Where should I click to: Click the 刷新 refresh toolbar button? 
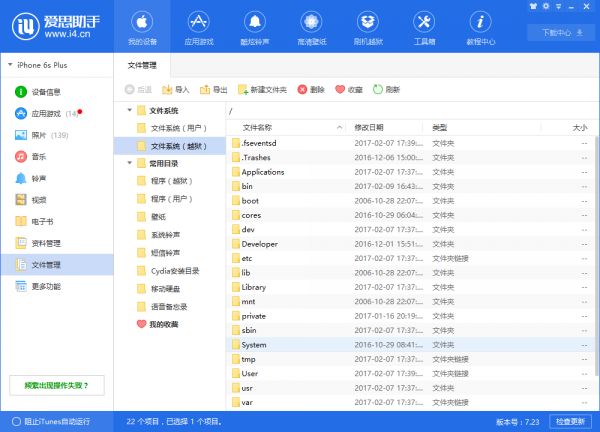pyautogui.click(x=386, y=90)
